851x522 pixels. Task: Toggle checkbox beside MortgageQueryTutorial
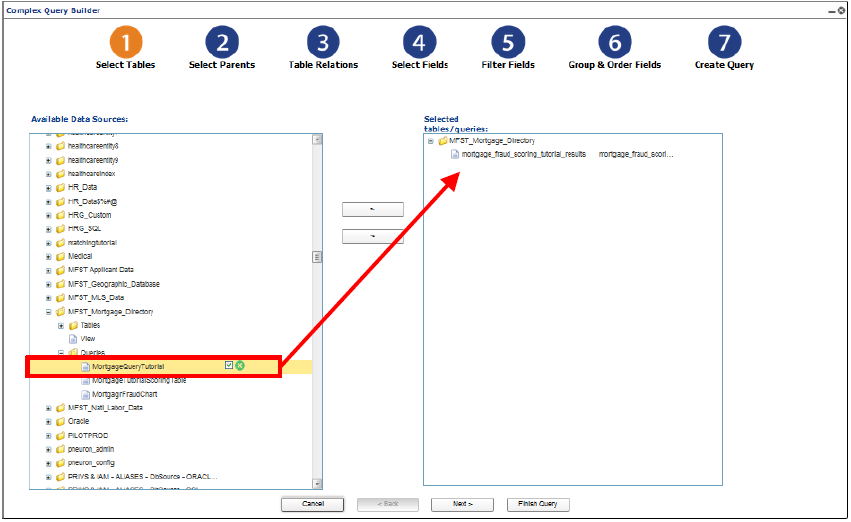pos(229,365)
